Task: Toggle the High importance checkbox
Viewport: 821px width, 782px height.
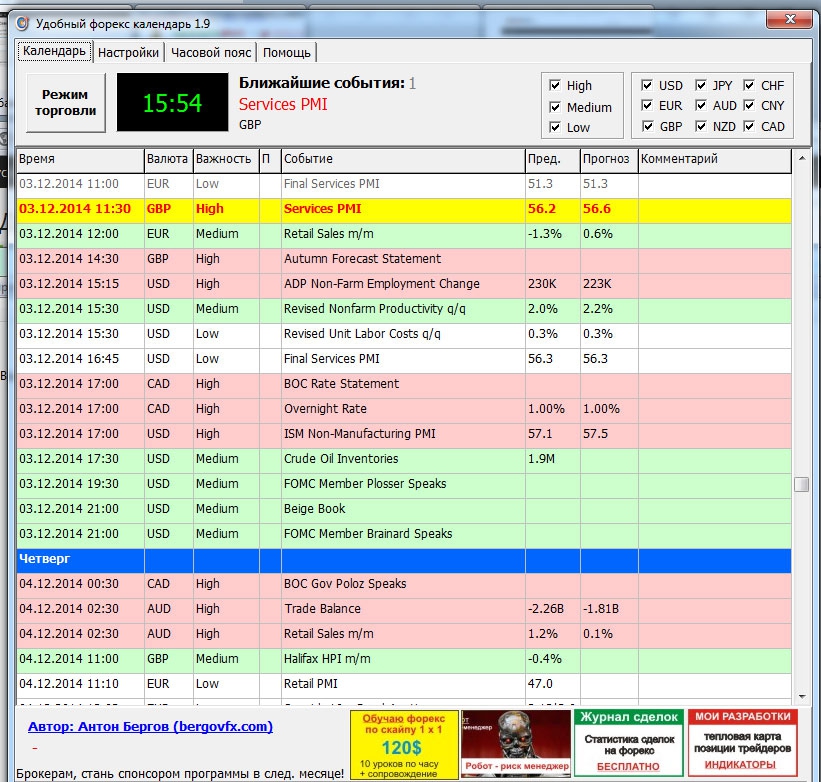Action: click(556, 86)
